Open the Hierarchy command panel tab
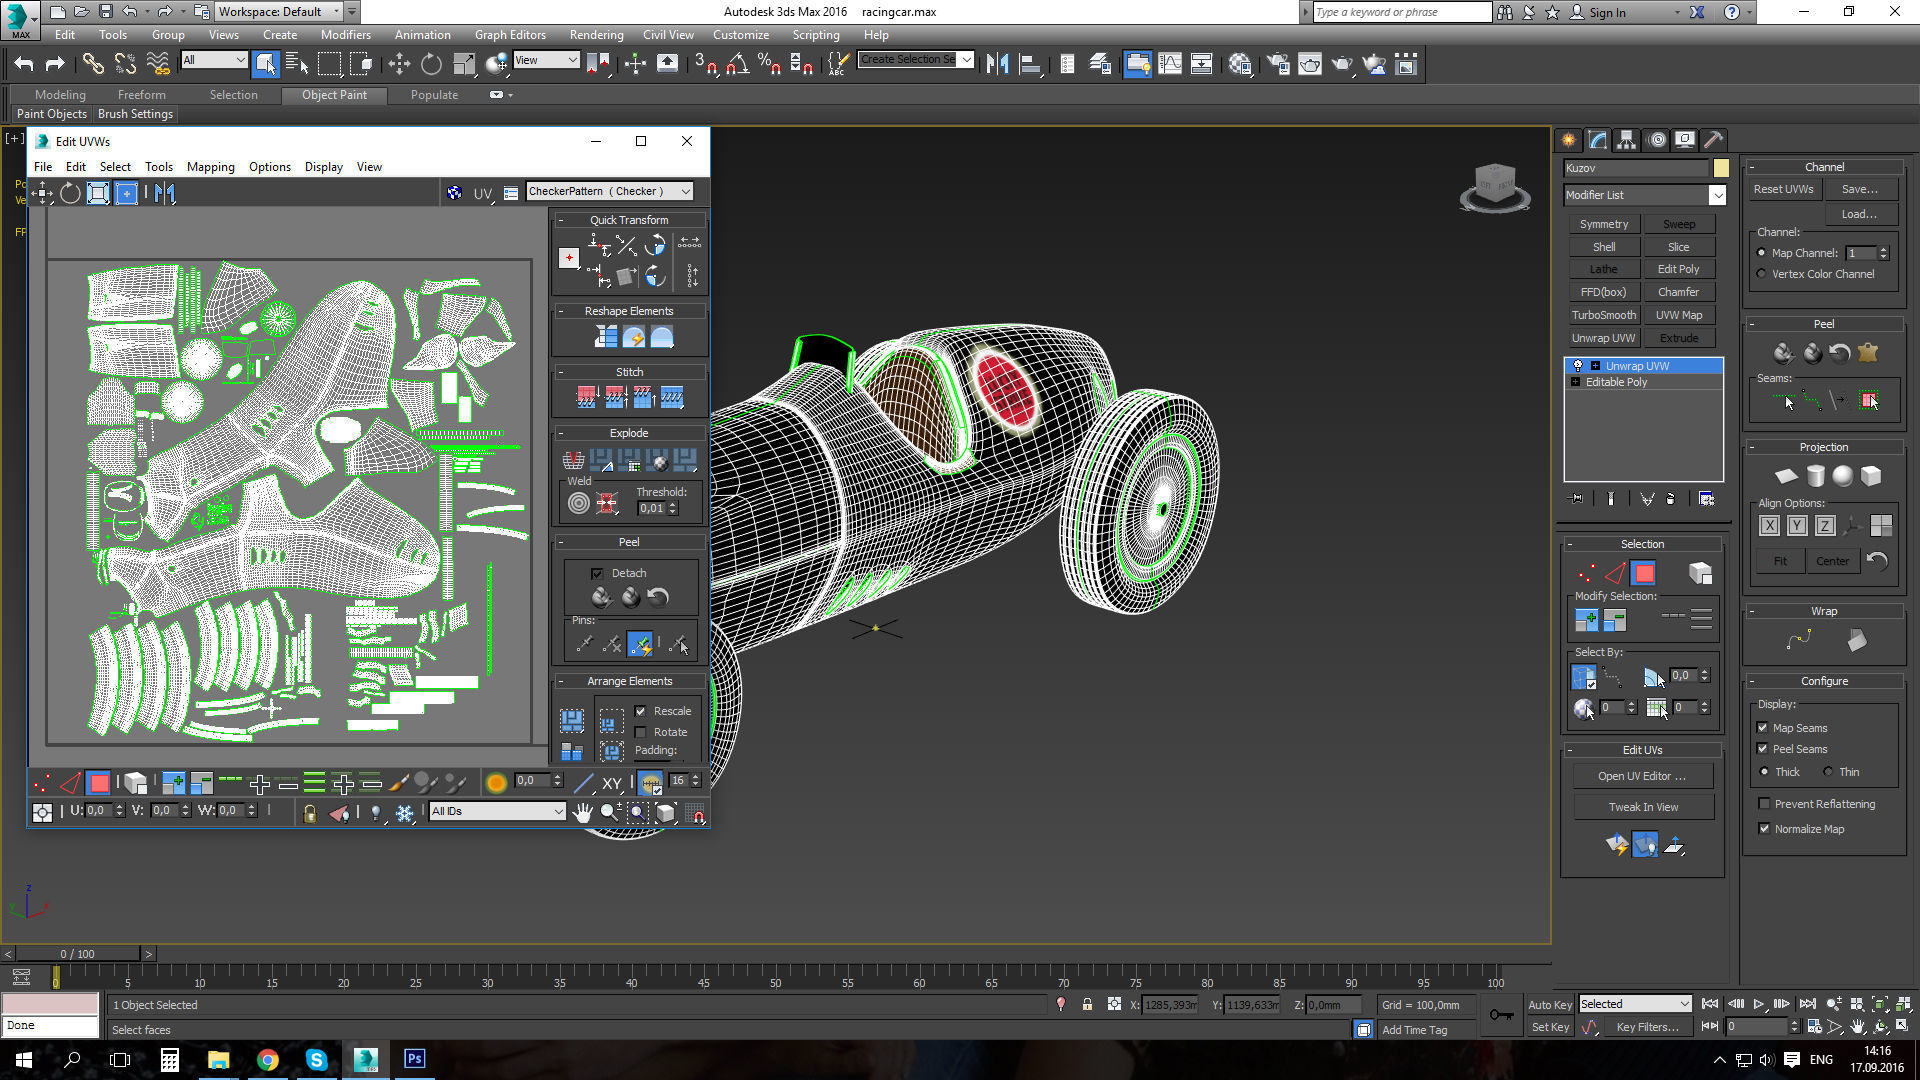Image resolution: width=1920 pixels, height=1080 pixels. [1626, 140]
